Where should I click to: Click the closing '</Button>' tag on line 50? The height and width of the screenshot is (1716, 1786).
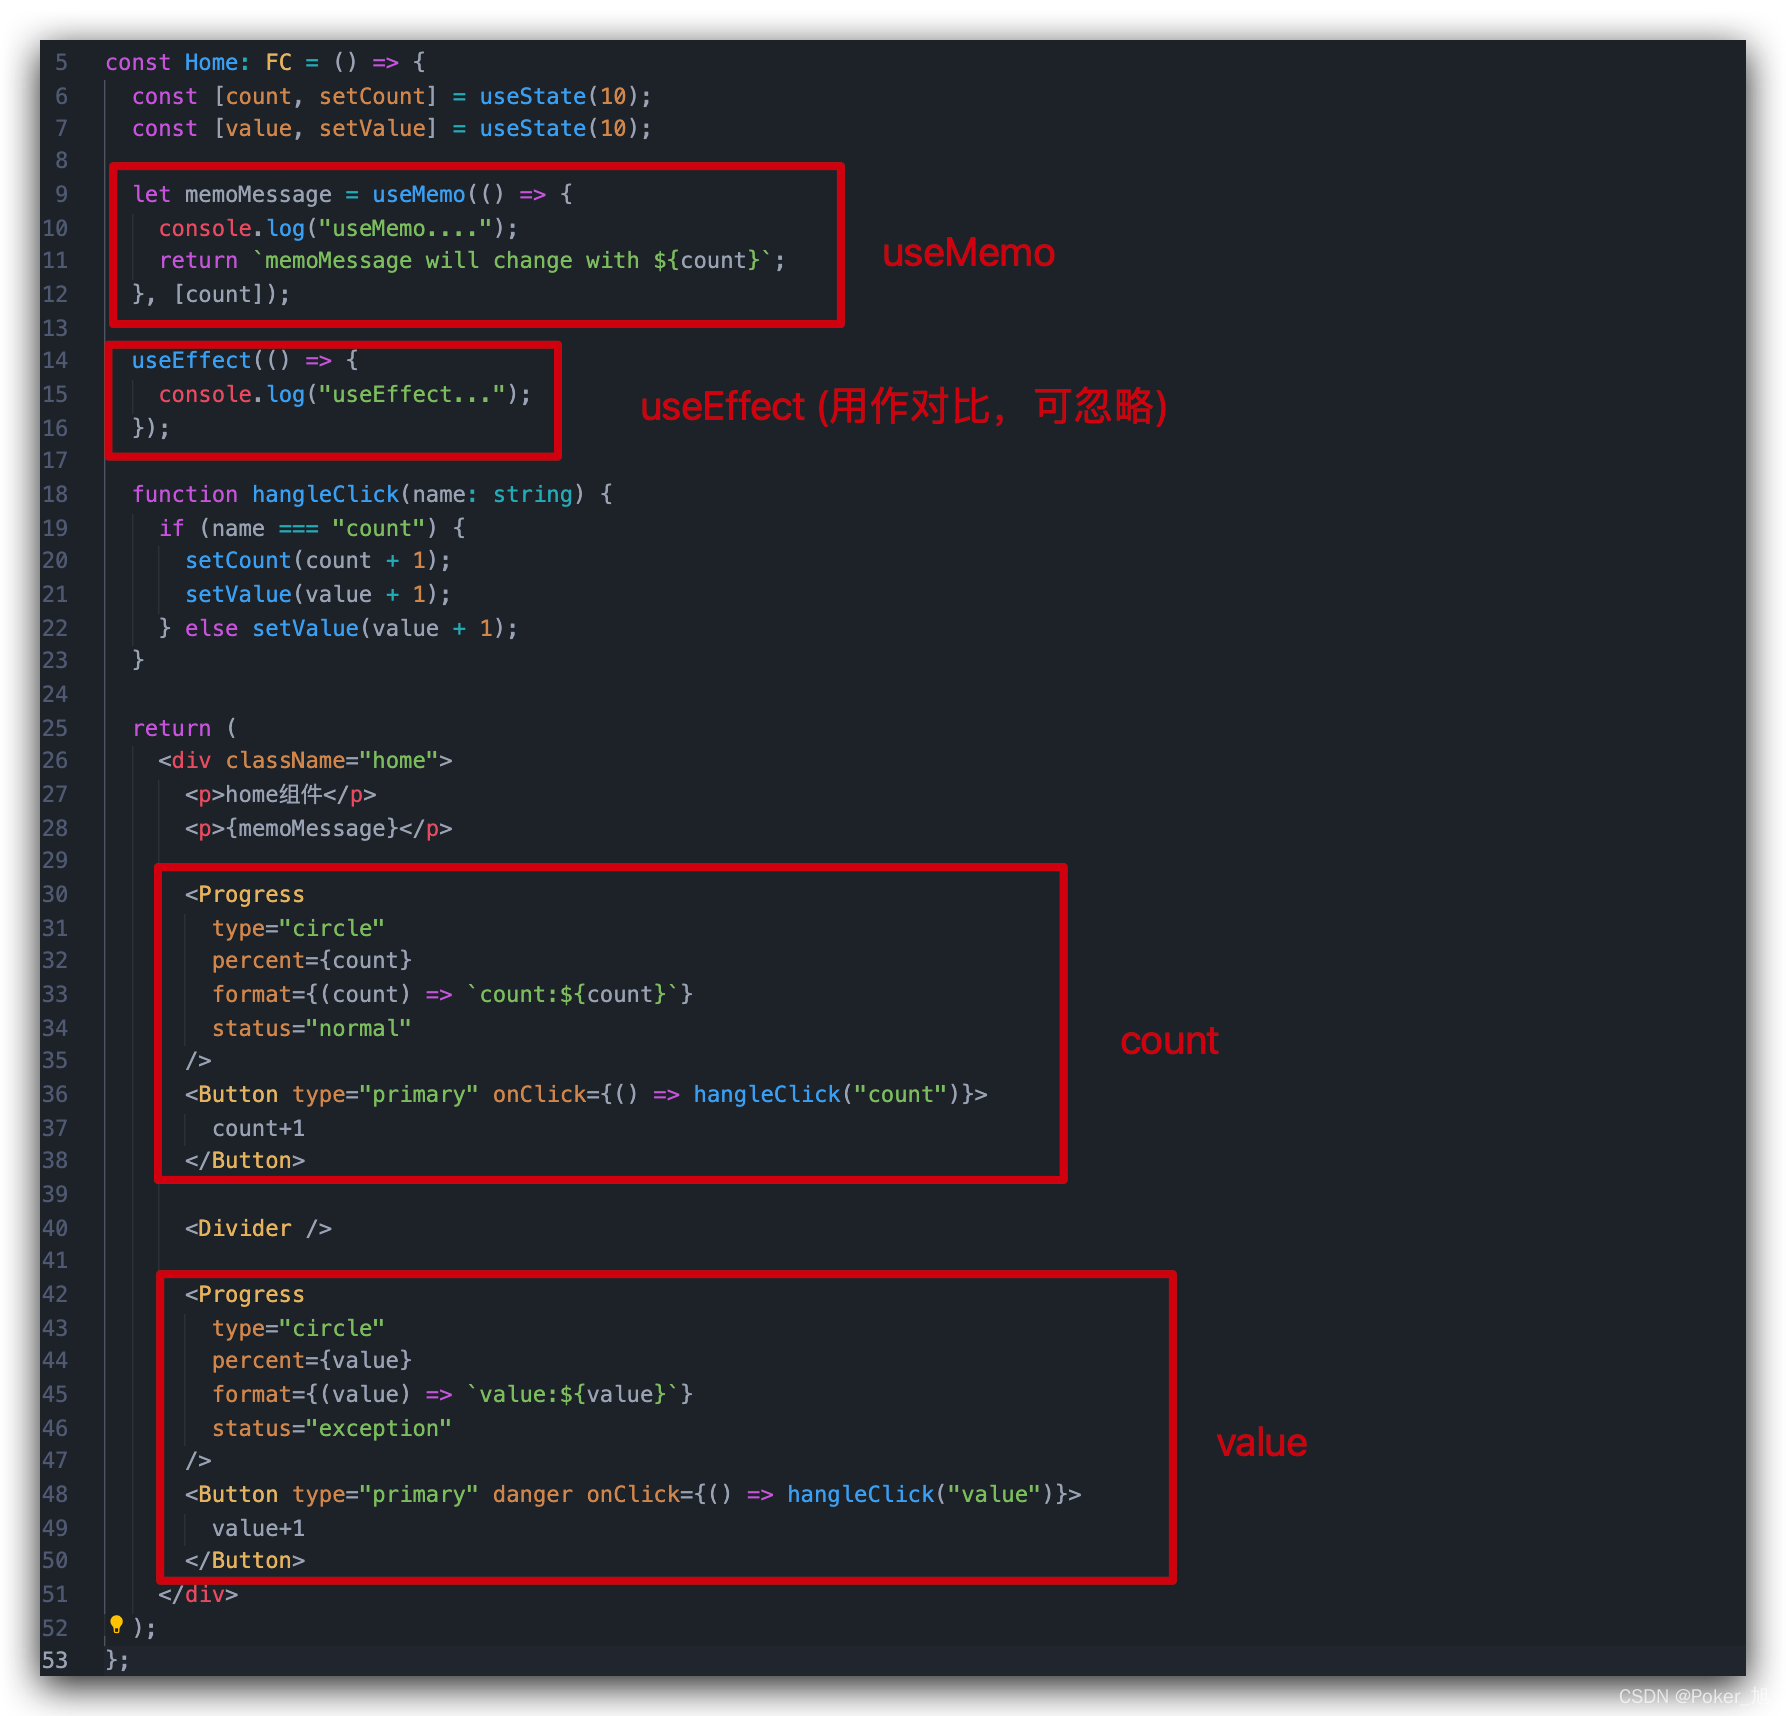(245, 1560)
